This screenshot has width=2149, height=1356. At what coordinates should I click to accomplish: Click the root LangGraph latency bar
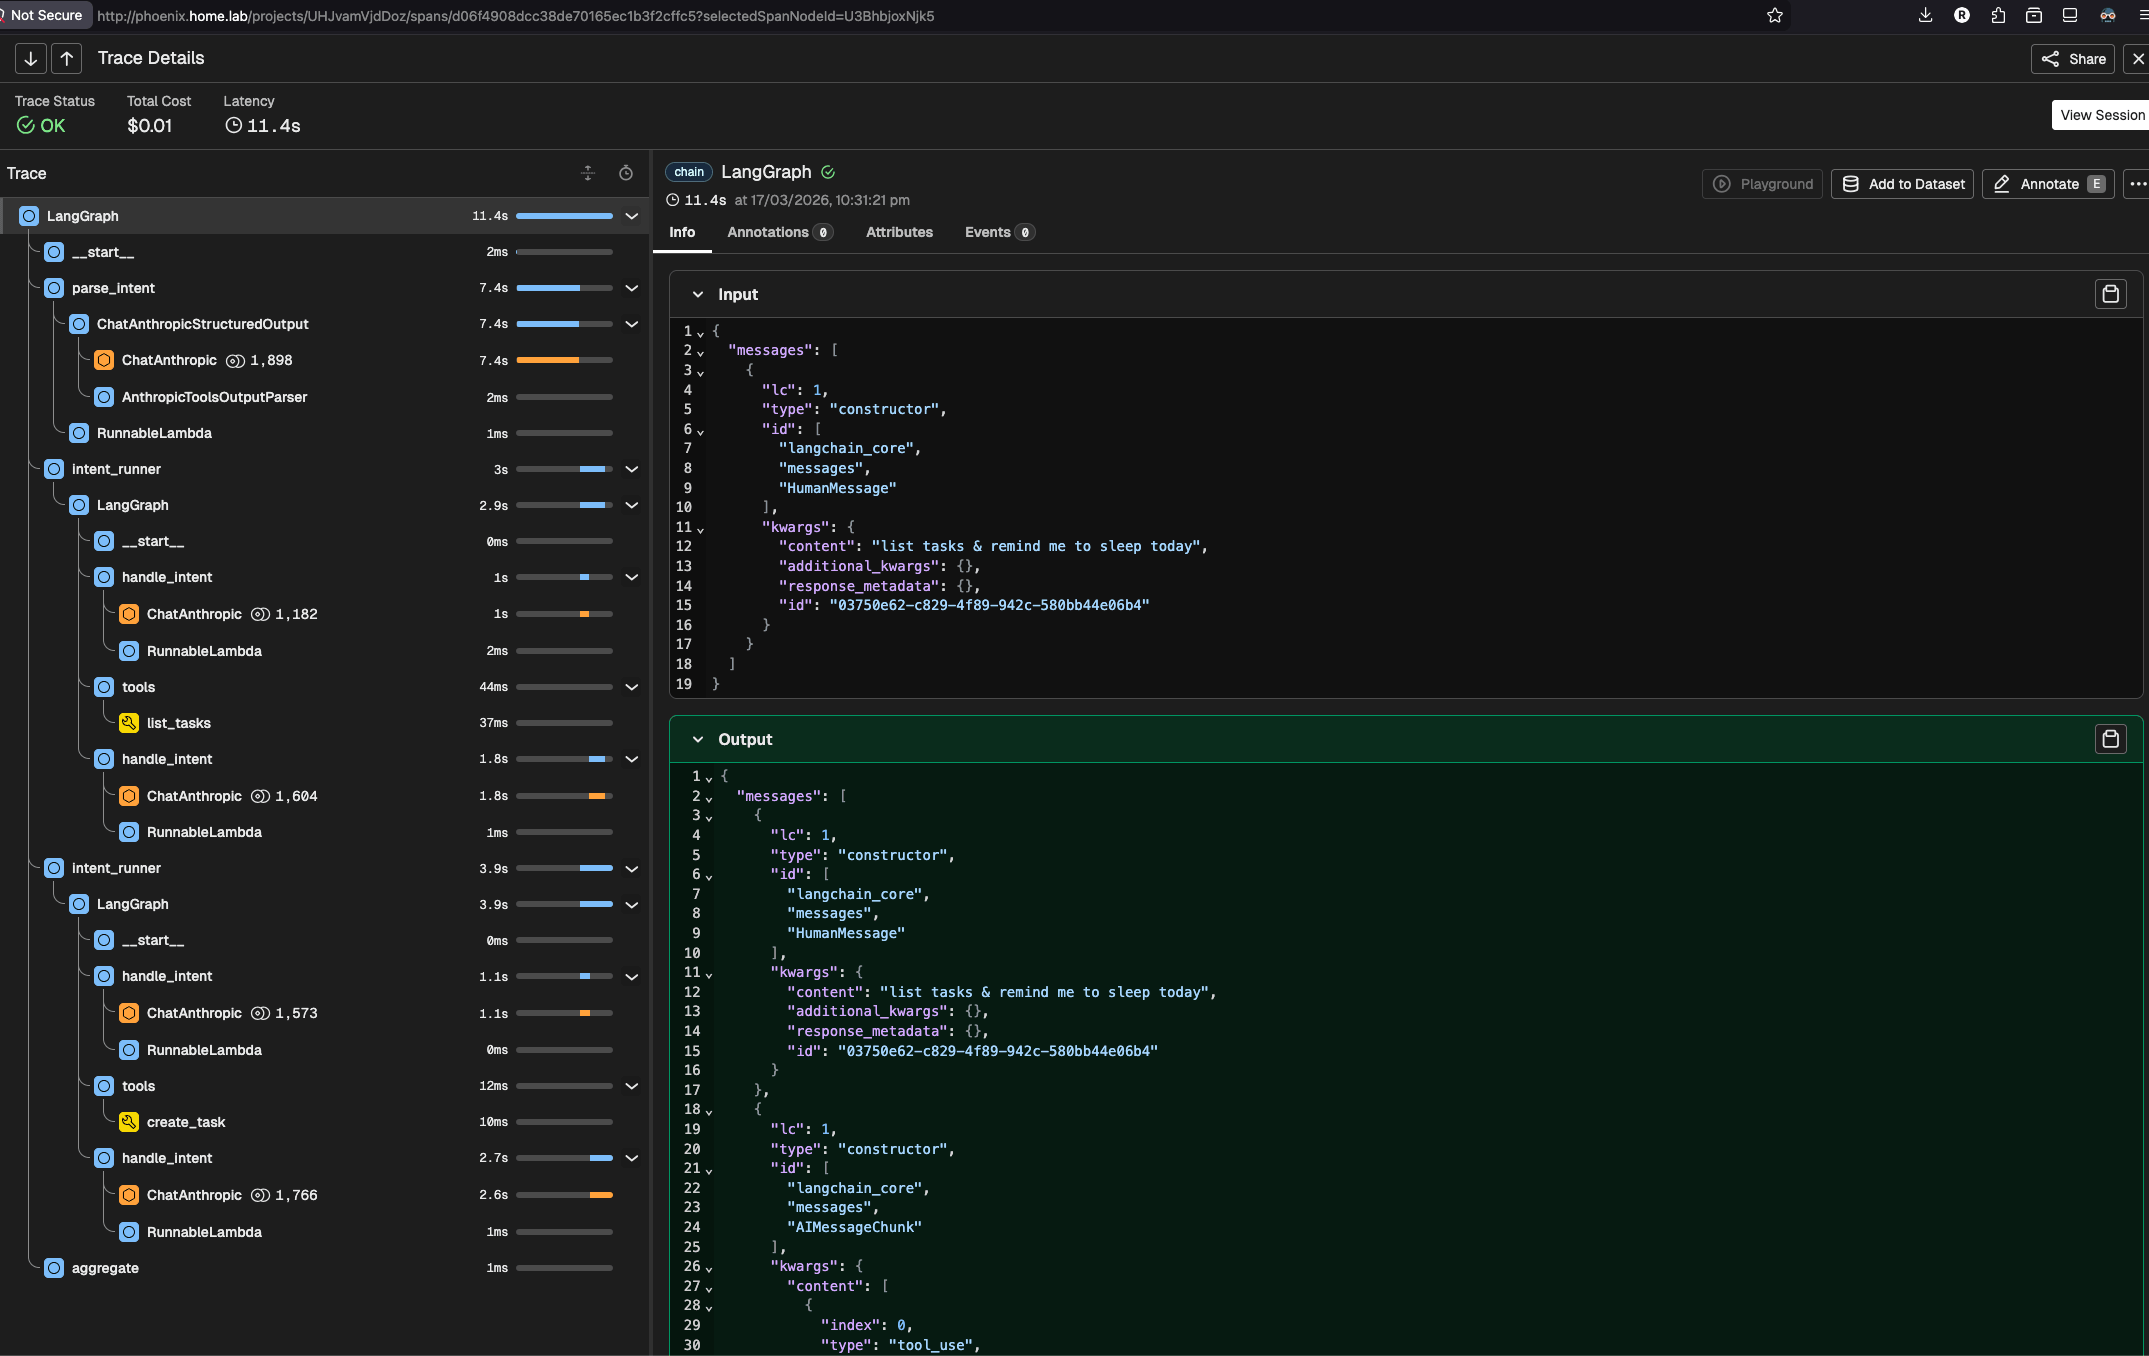(x=564, y=216)
